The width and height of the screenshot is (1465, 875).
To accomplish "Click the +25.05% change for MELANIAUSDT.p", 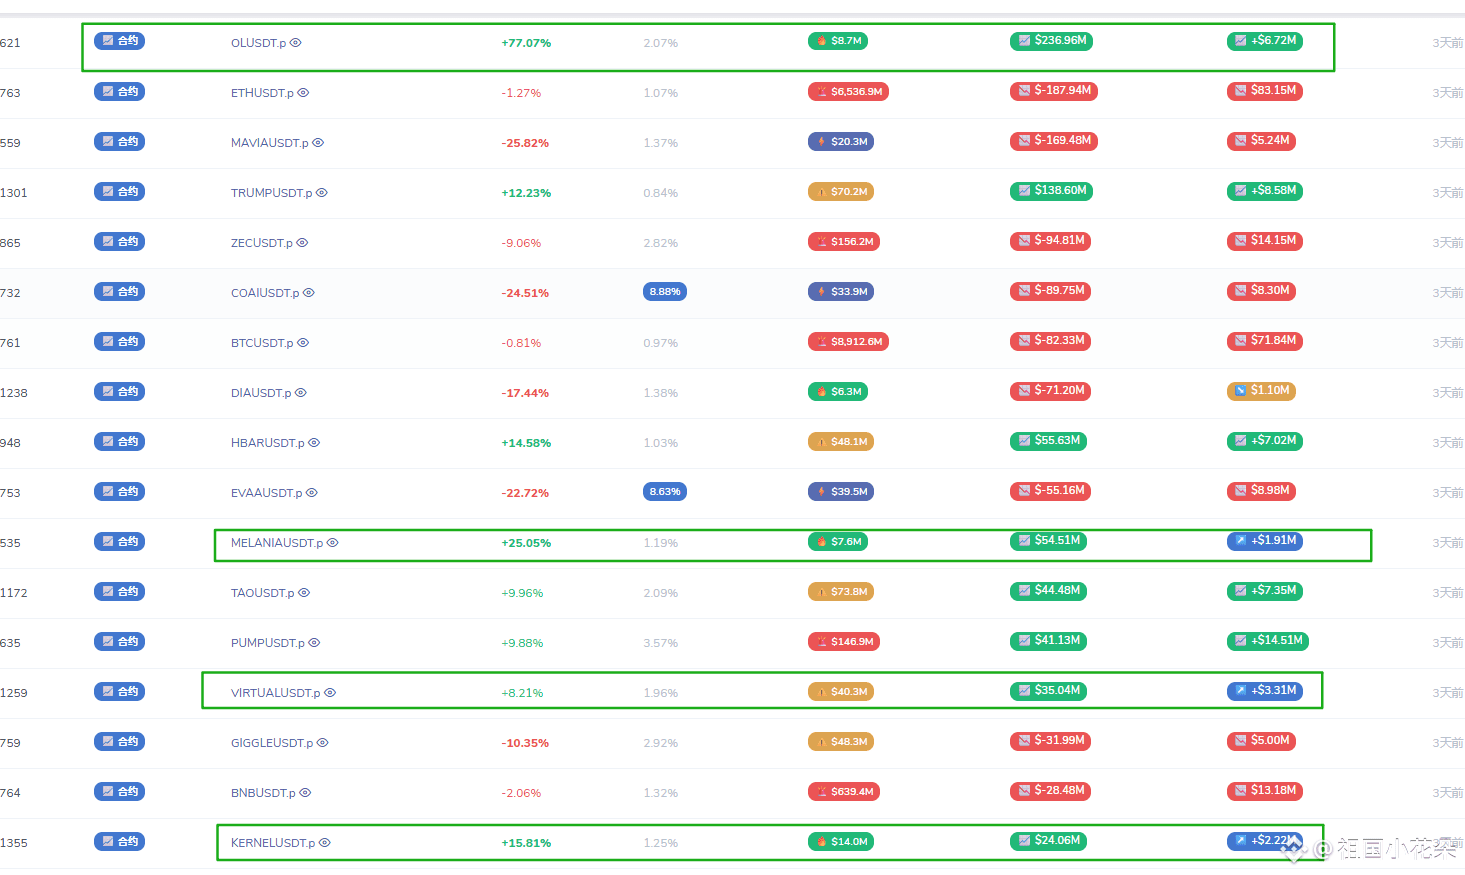I will pos(526,543).
